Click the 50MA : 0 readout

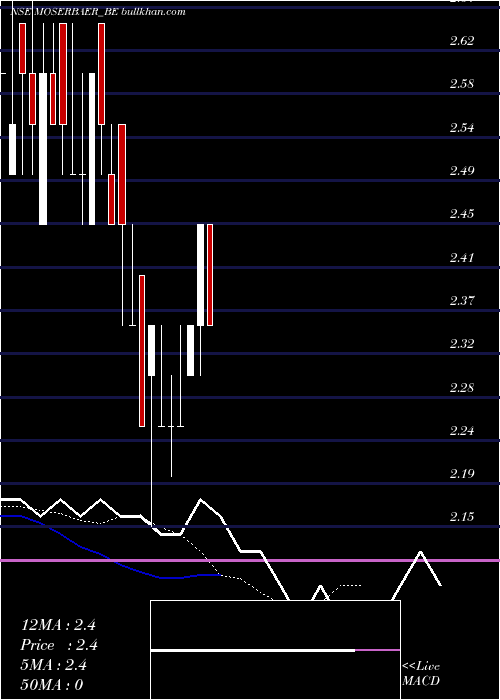(x=52, y=684)
